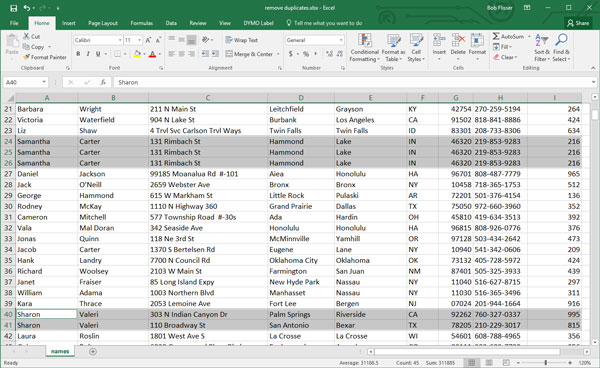Open Sort & Filter

click(542, 47)
